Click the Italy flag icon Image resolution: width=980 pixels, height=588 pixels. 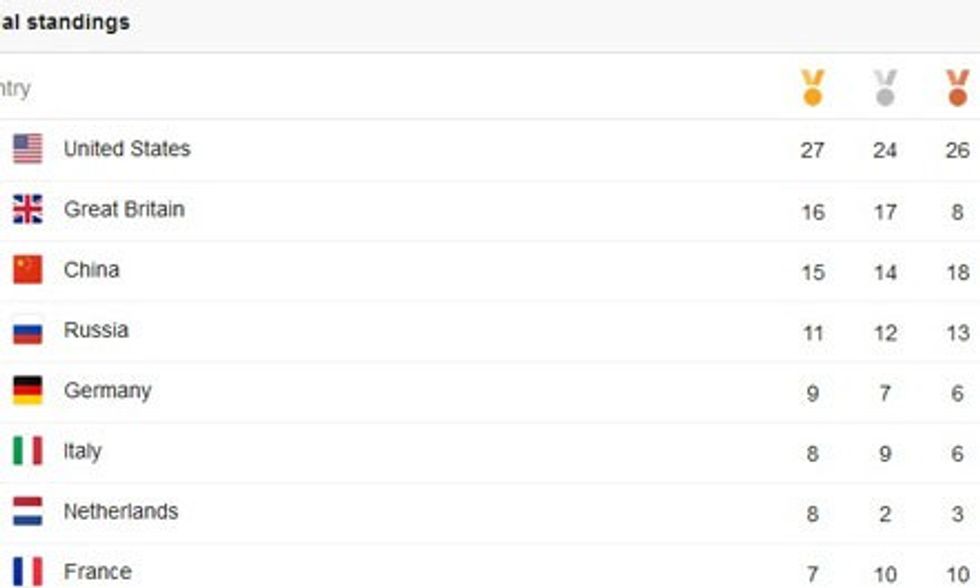pyautogui.click(x=28, y=451)
